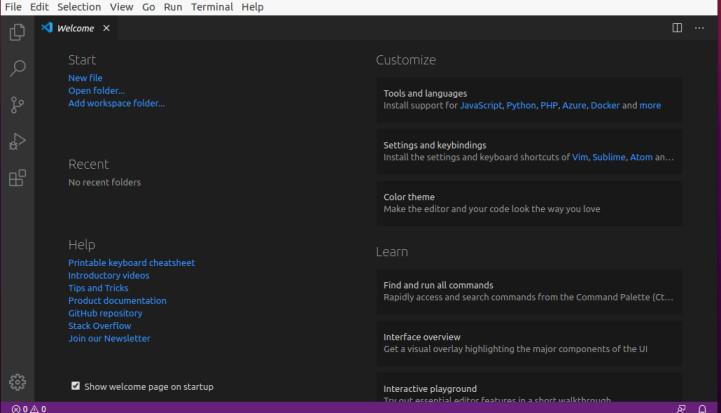721x413 pixels.
Task: Click the Tools and languages heading
Action: click(x=425, y=93)
